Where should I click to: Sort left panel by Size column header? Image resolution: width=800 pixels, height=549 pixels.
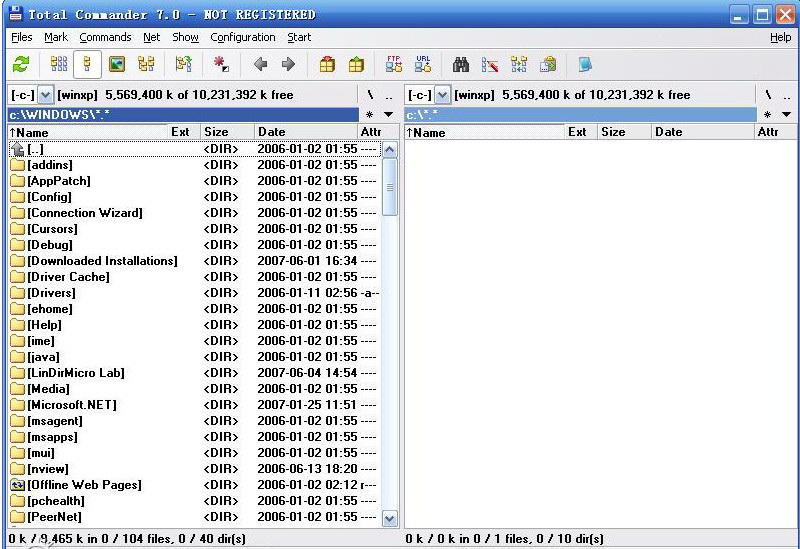pyautogui.click(x=227, y=132)
